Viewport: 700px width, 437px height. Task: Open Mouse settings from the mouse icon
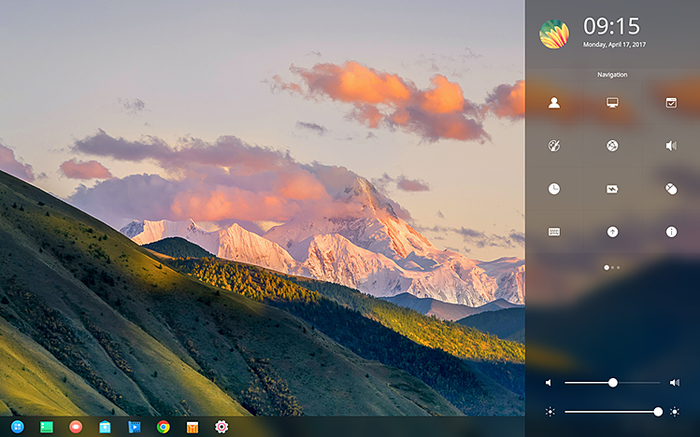tap(671, 189)
